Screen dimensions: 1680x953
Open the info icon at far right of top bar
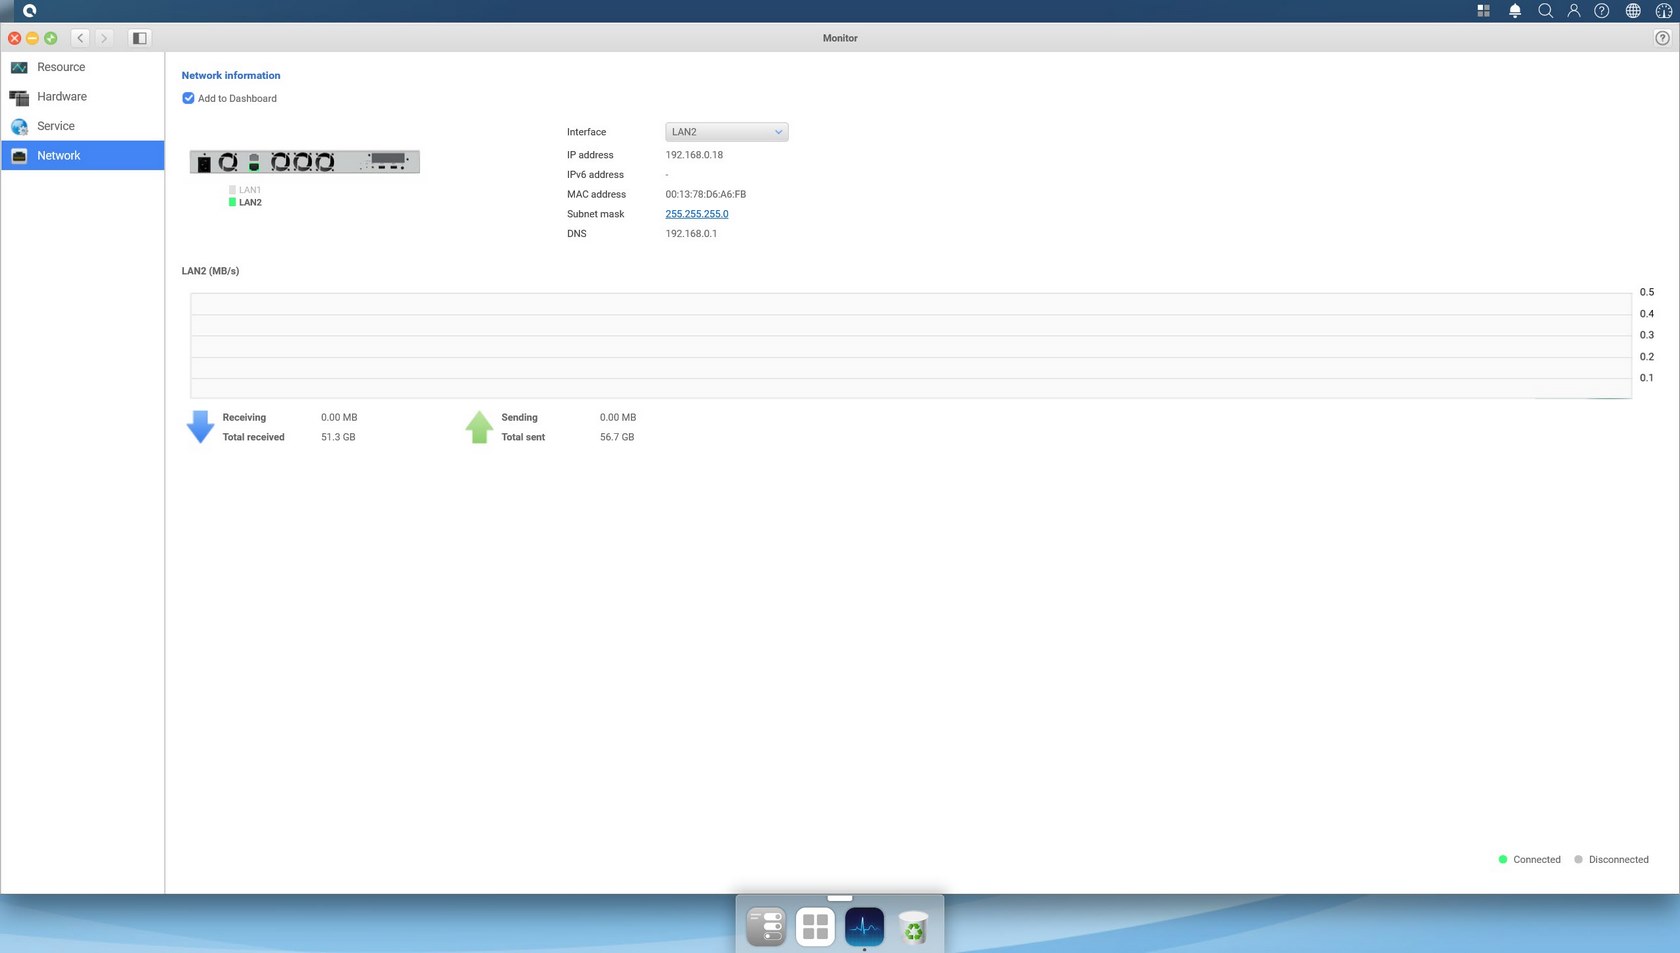click(x=1663, y=11)
